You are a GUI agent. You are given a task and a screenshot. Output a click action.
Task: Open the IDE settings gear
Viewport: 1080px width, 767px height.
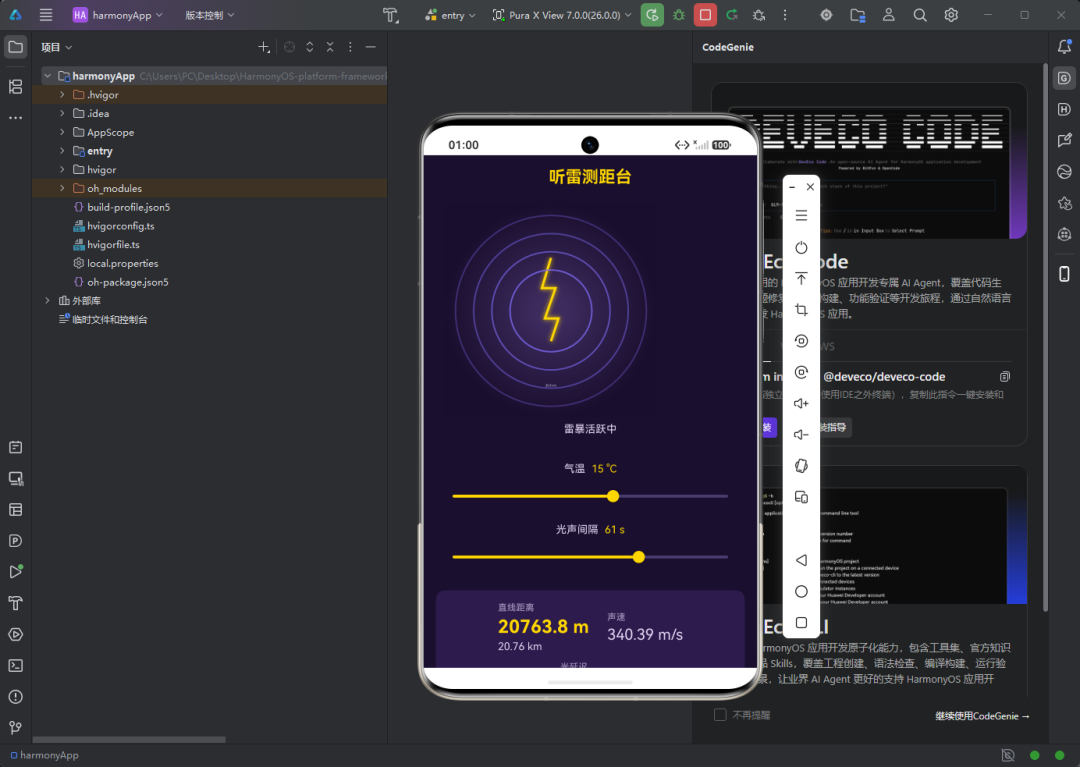(951, 14)
